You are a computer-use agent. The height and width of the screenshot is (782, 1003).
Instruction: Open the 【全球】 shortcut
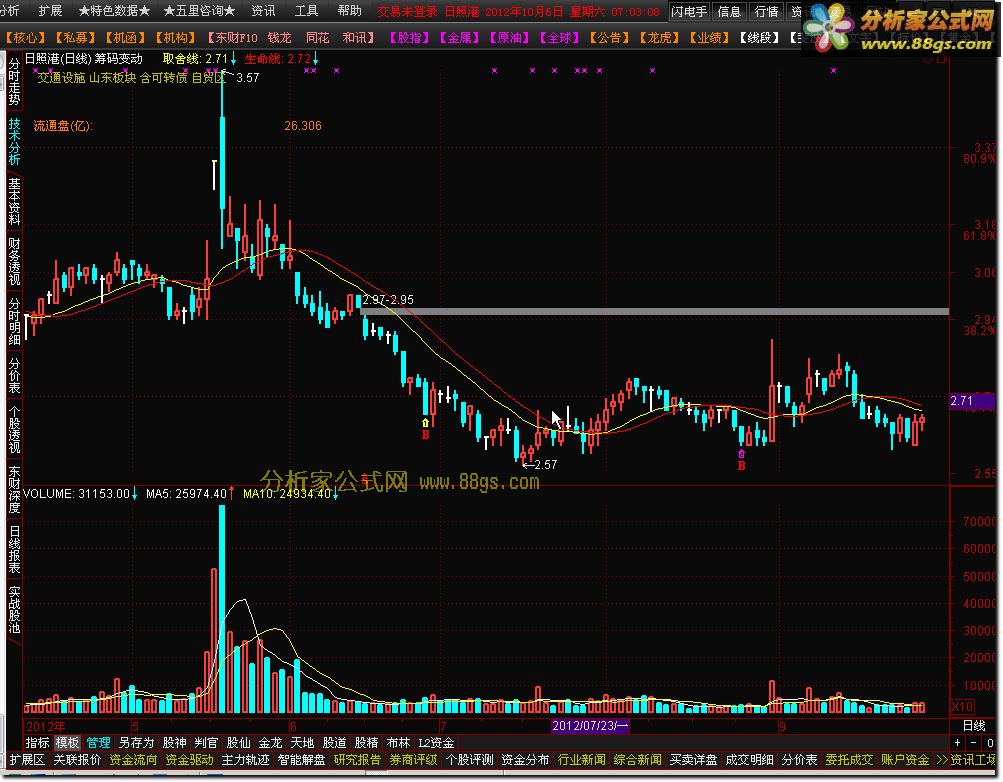point(559,38)
